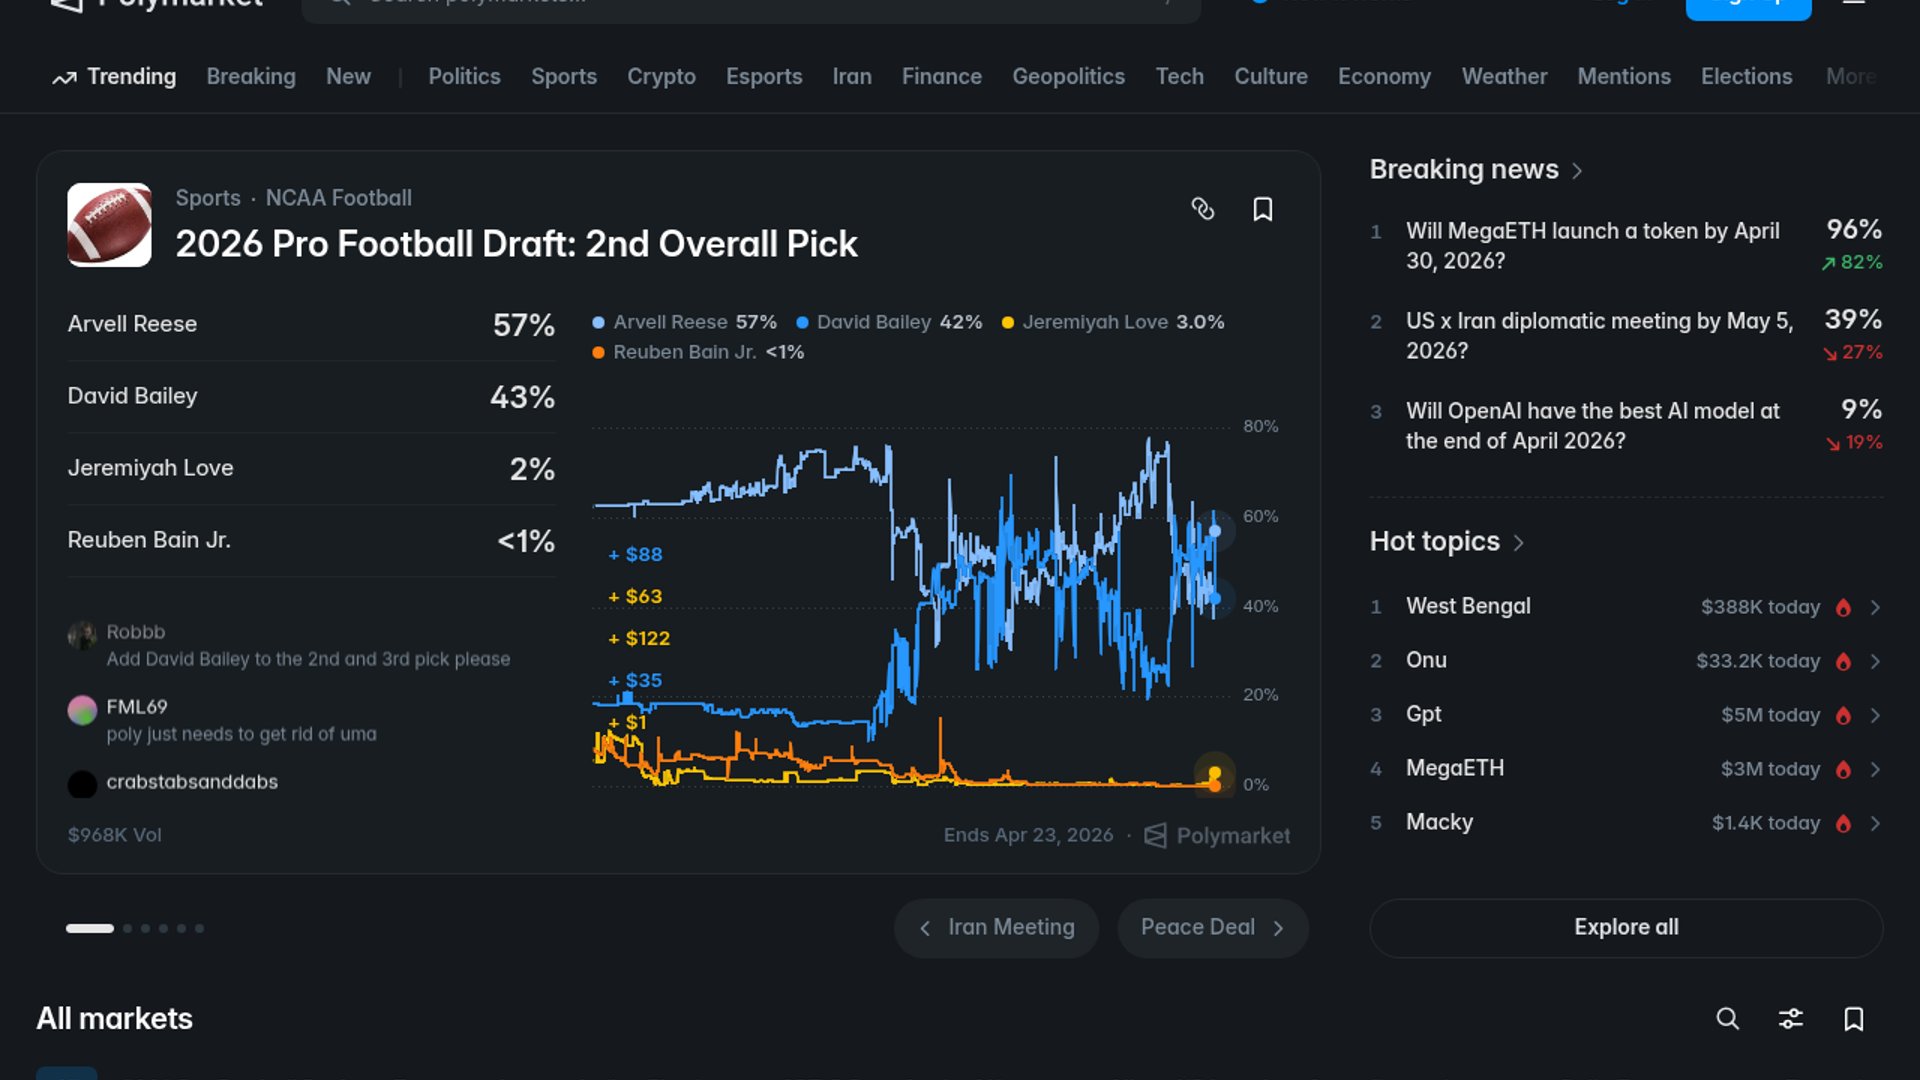Click the Trending arrow icon
This screenshot has height=1080, width=1920.
click(x=64, y=78)
